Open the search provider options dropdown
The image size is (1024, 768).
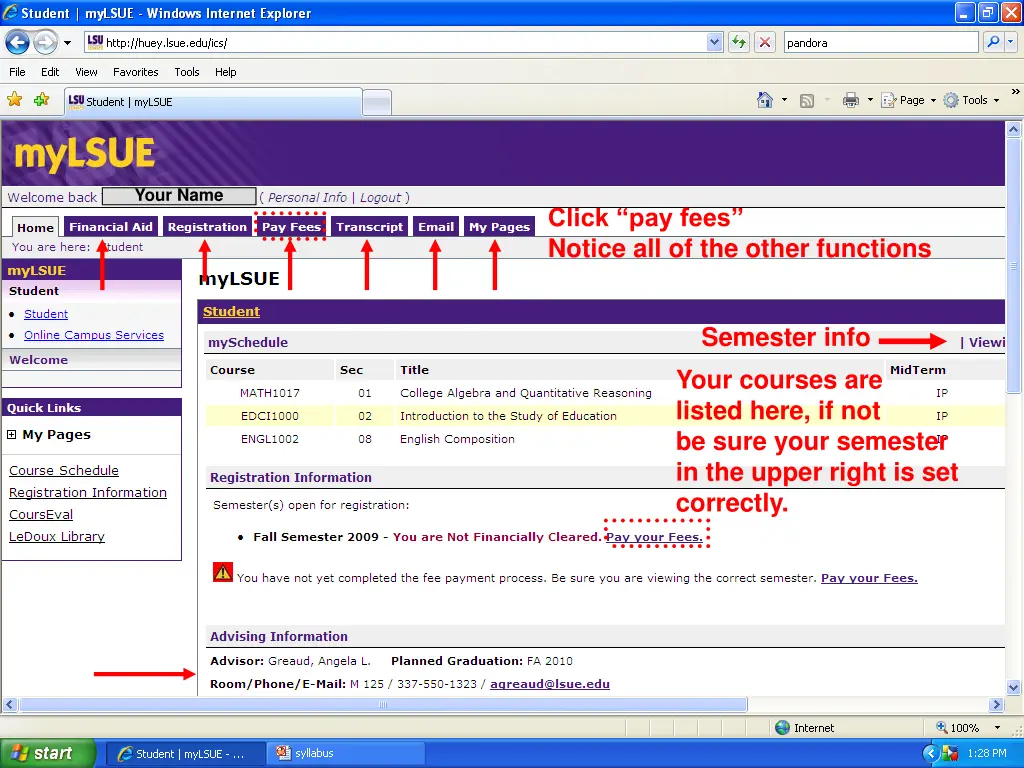click(x=1011, y=42)
